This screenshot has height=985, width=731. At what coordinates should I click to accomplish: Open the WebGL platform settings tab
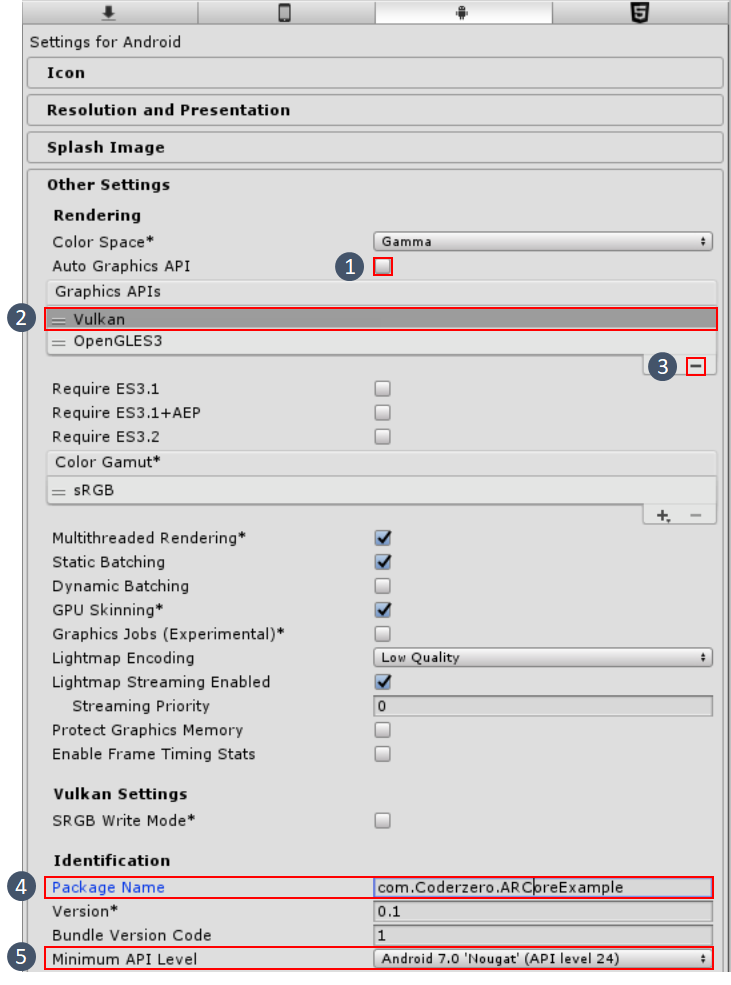click(640, 12)
